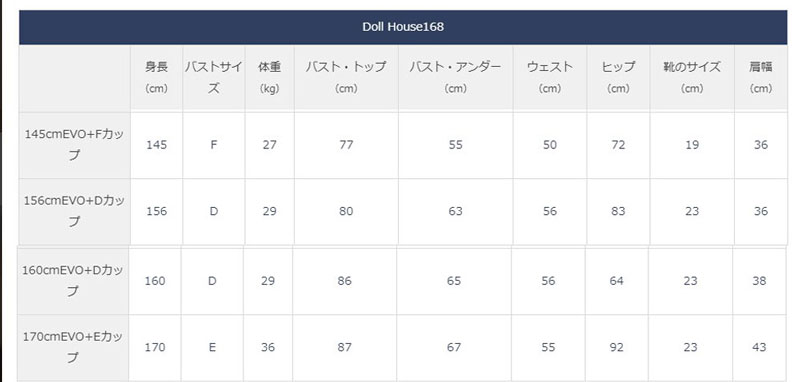Select the ヒップ (cm) column header
800x382 pixels.
pyautogui.click(x=618, y=78)
